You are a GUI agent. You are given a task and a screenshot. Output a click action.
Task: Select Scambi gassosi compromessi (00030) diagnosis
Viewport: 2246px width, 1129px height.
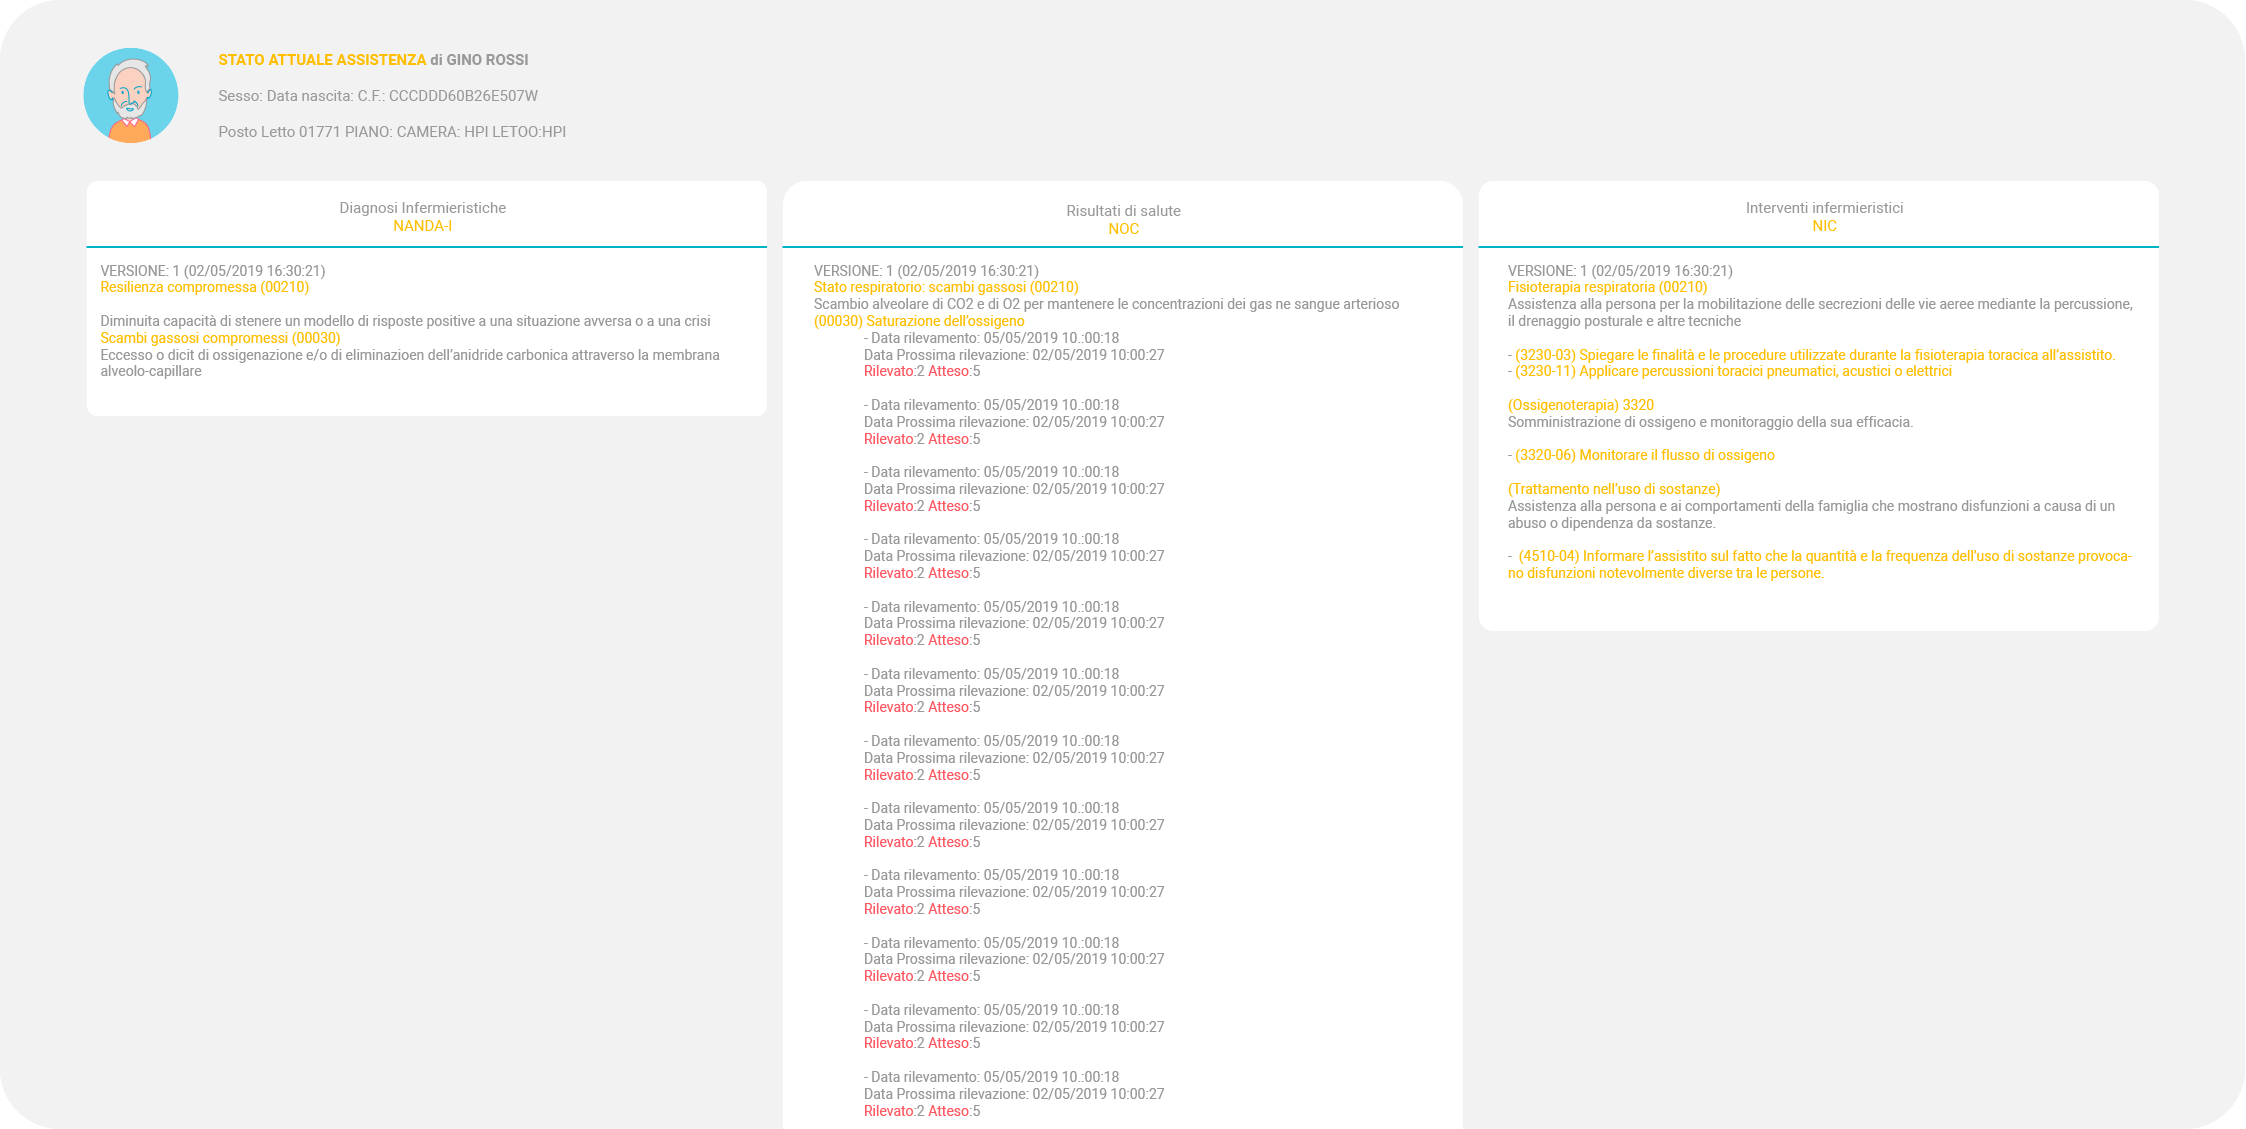pos(220,338)
